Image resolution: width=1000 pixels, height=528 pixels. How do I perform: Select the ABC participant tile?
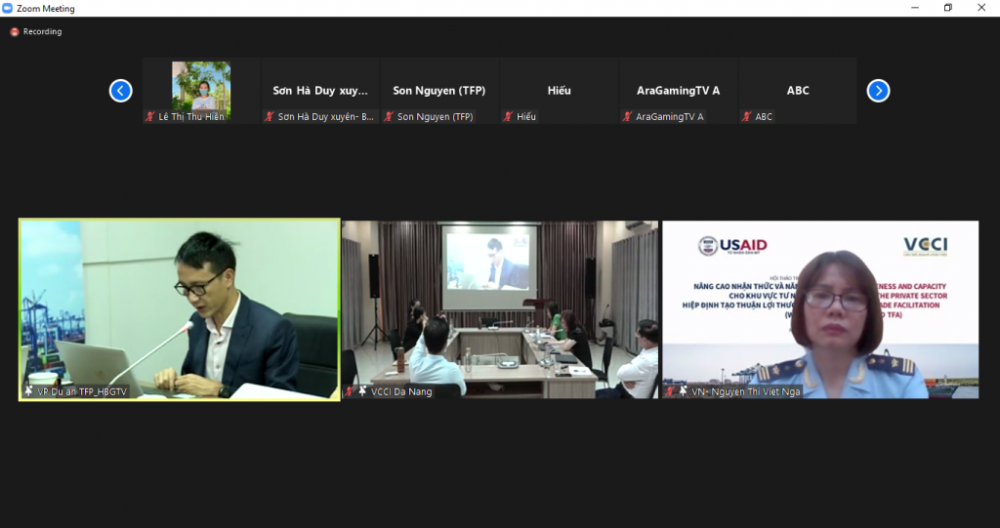(x=797, y=91)
